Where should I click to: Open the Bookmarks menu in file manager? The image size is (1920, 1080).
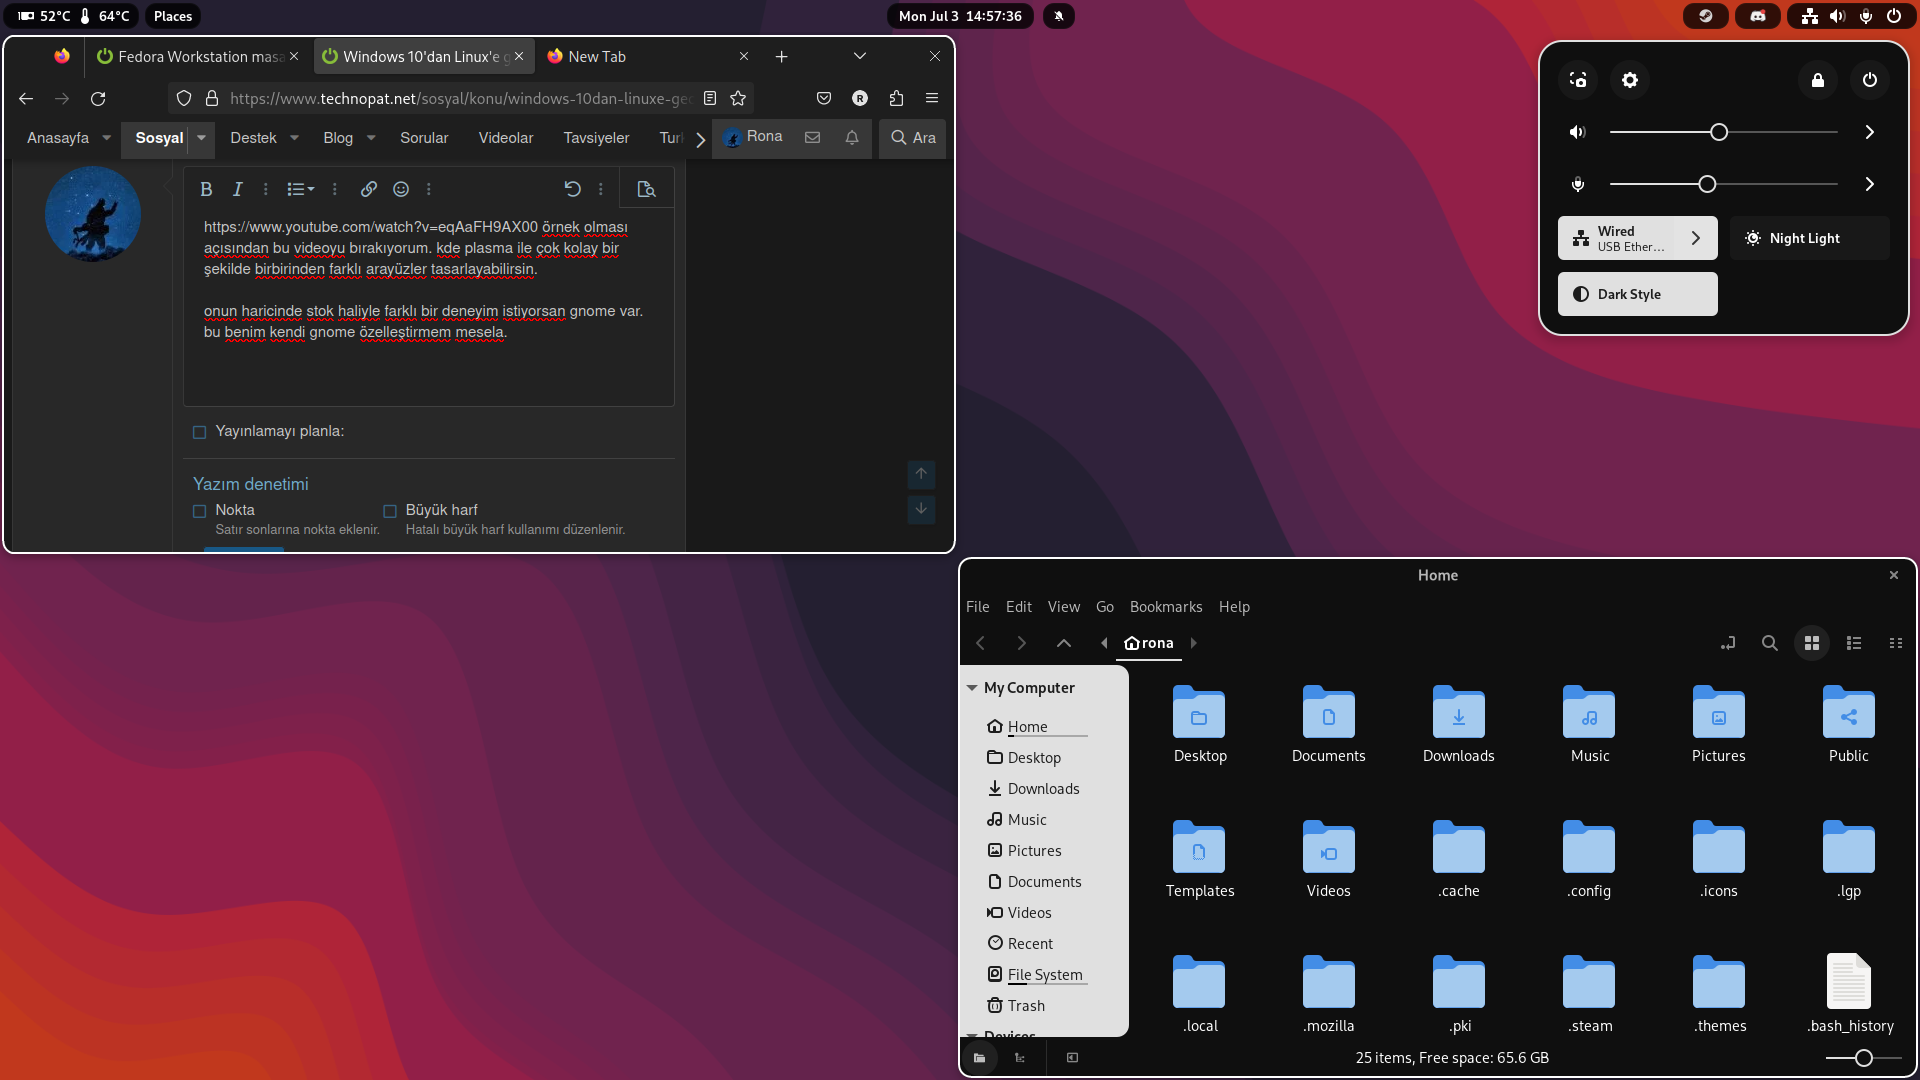tap(1165, 607)
